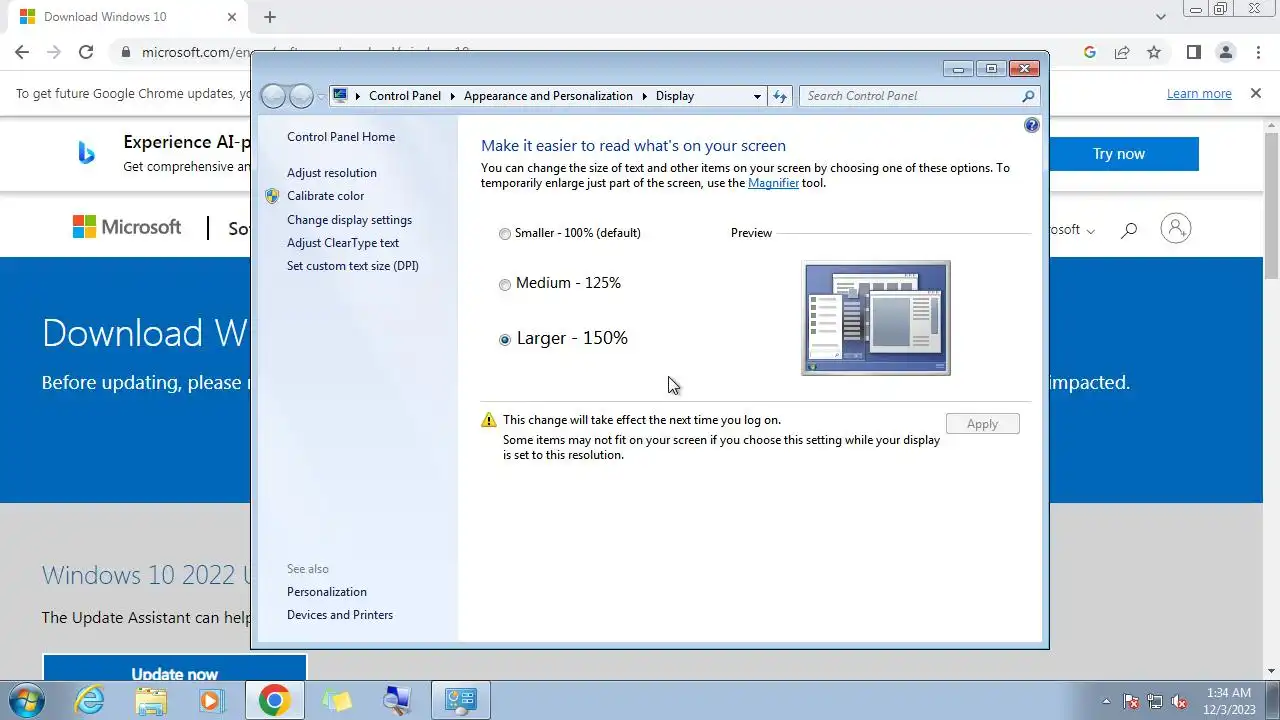Bookmark this page with star icon
Screen dimensions: 1280x720
coord(1154,52)
